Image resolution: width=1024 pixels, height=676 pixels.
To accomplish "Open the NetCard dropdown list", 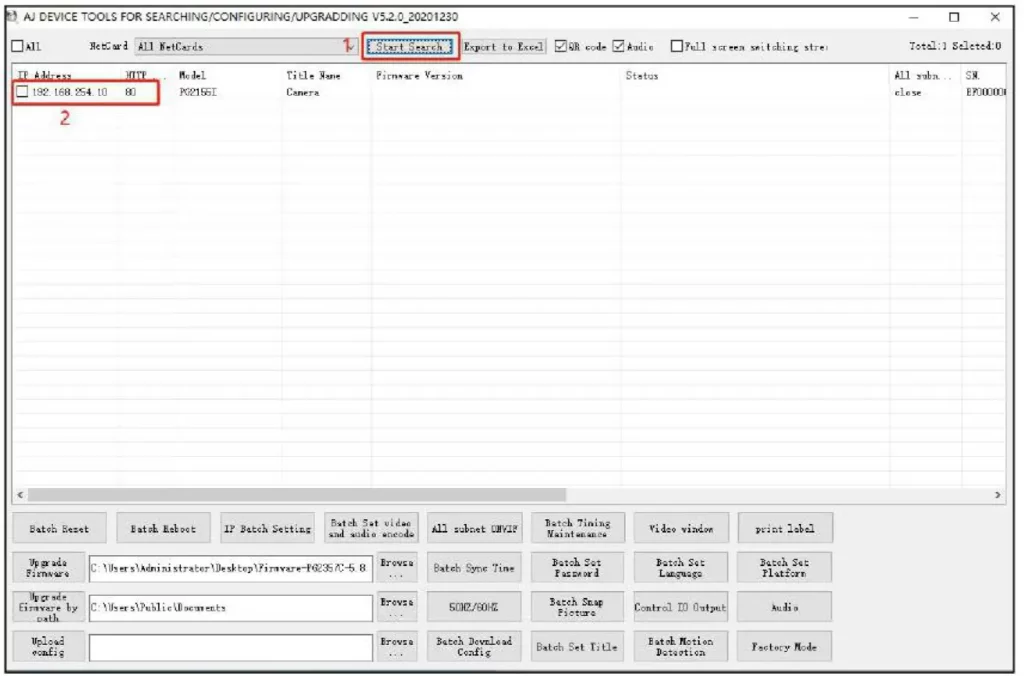I will pyautogui.click(x=350, y=46).
